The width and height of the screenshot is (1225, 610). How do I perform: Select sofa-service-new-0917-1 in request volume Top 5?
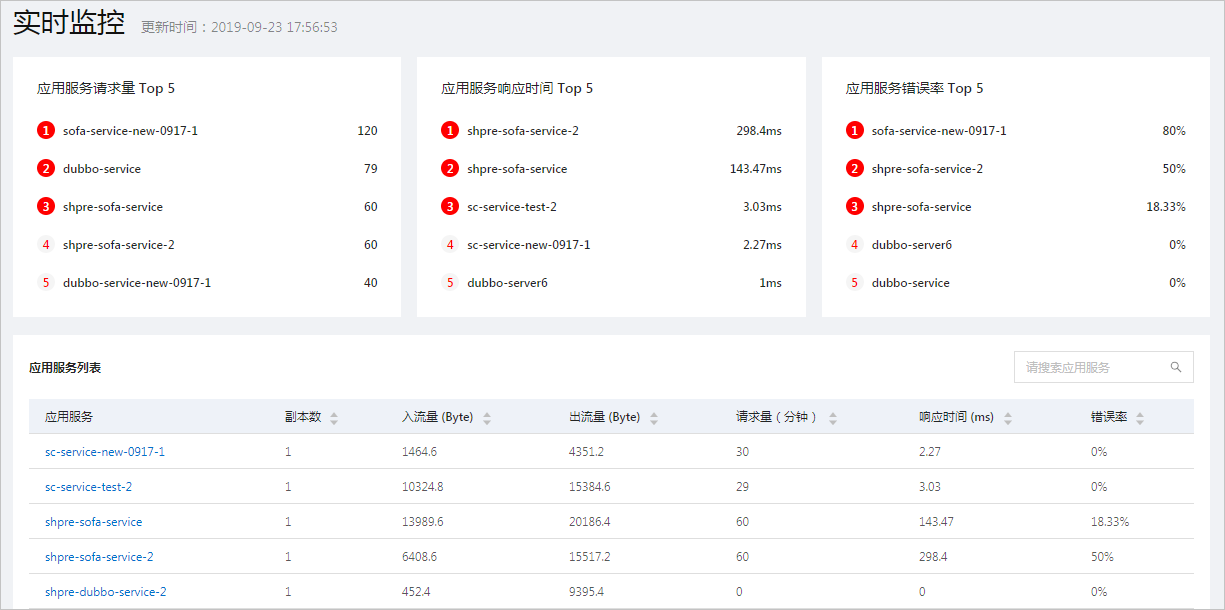point(130,131)
